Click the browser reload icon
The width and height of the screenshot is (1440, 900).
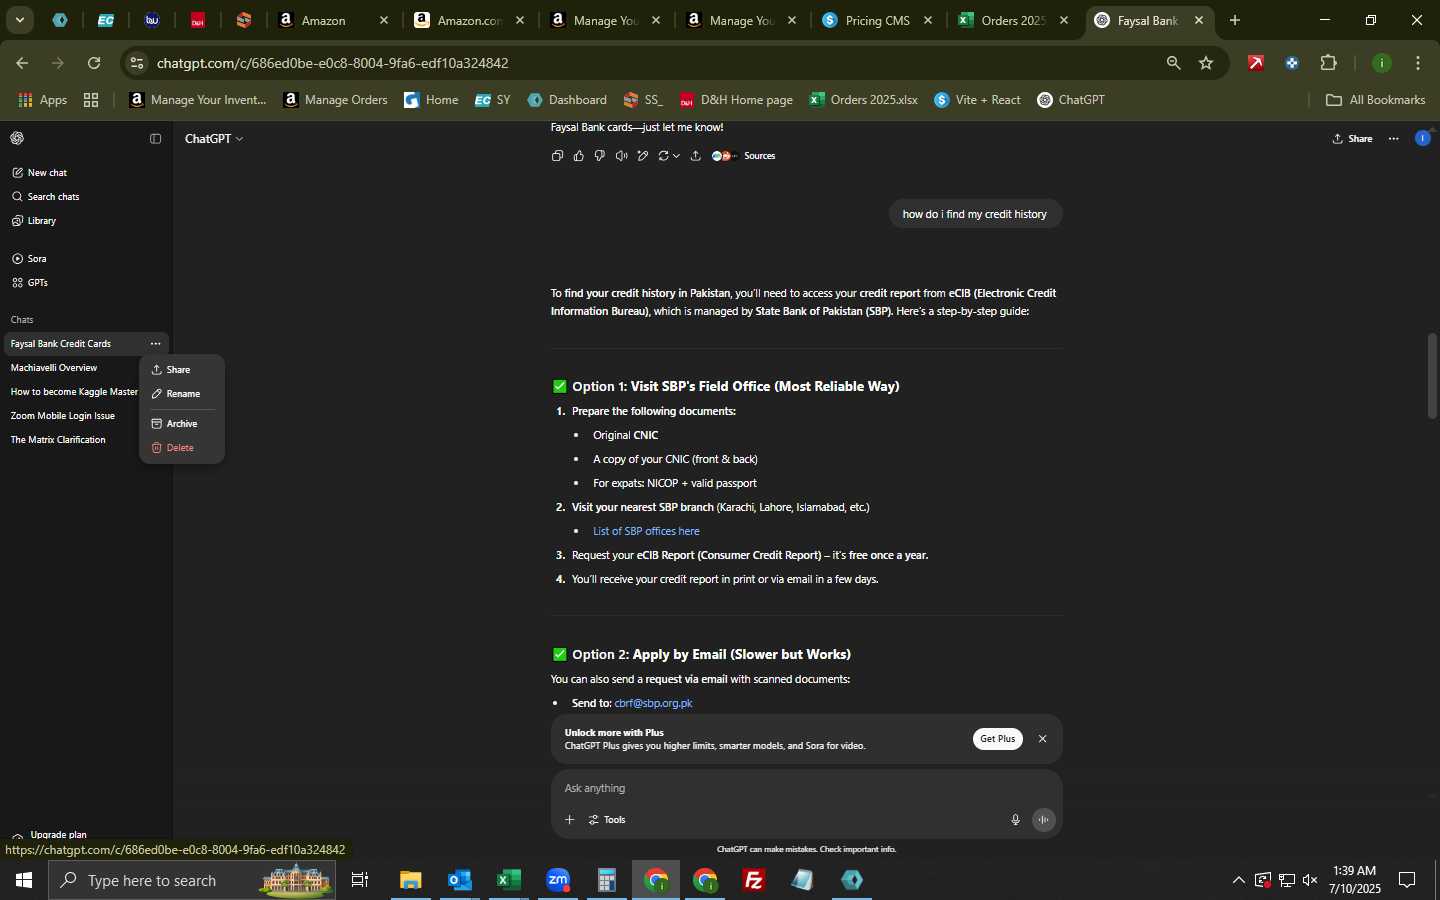pos(94,63)
